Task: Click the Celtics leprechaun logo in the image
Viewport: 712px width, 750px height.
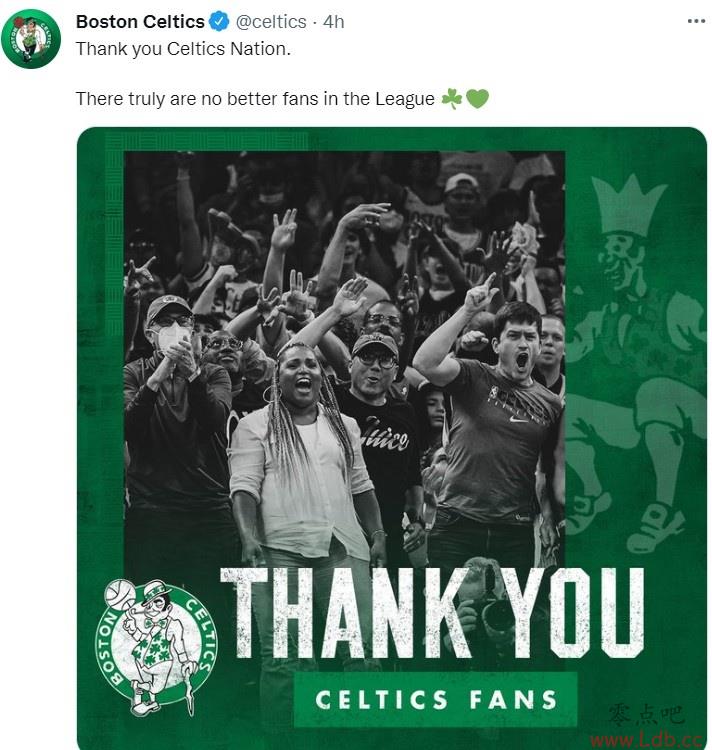Action: [x=155, y=647]
